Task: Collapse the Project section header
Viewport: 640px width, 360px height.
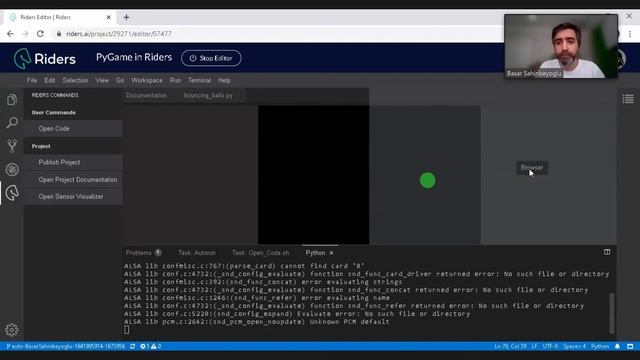Action: pyautogui.click(x=41, y=146)
